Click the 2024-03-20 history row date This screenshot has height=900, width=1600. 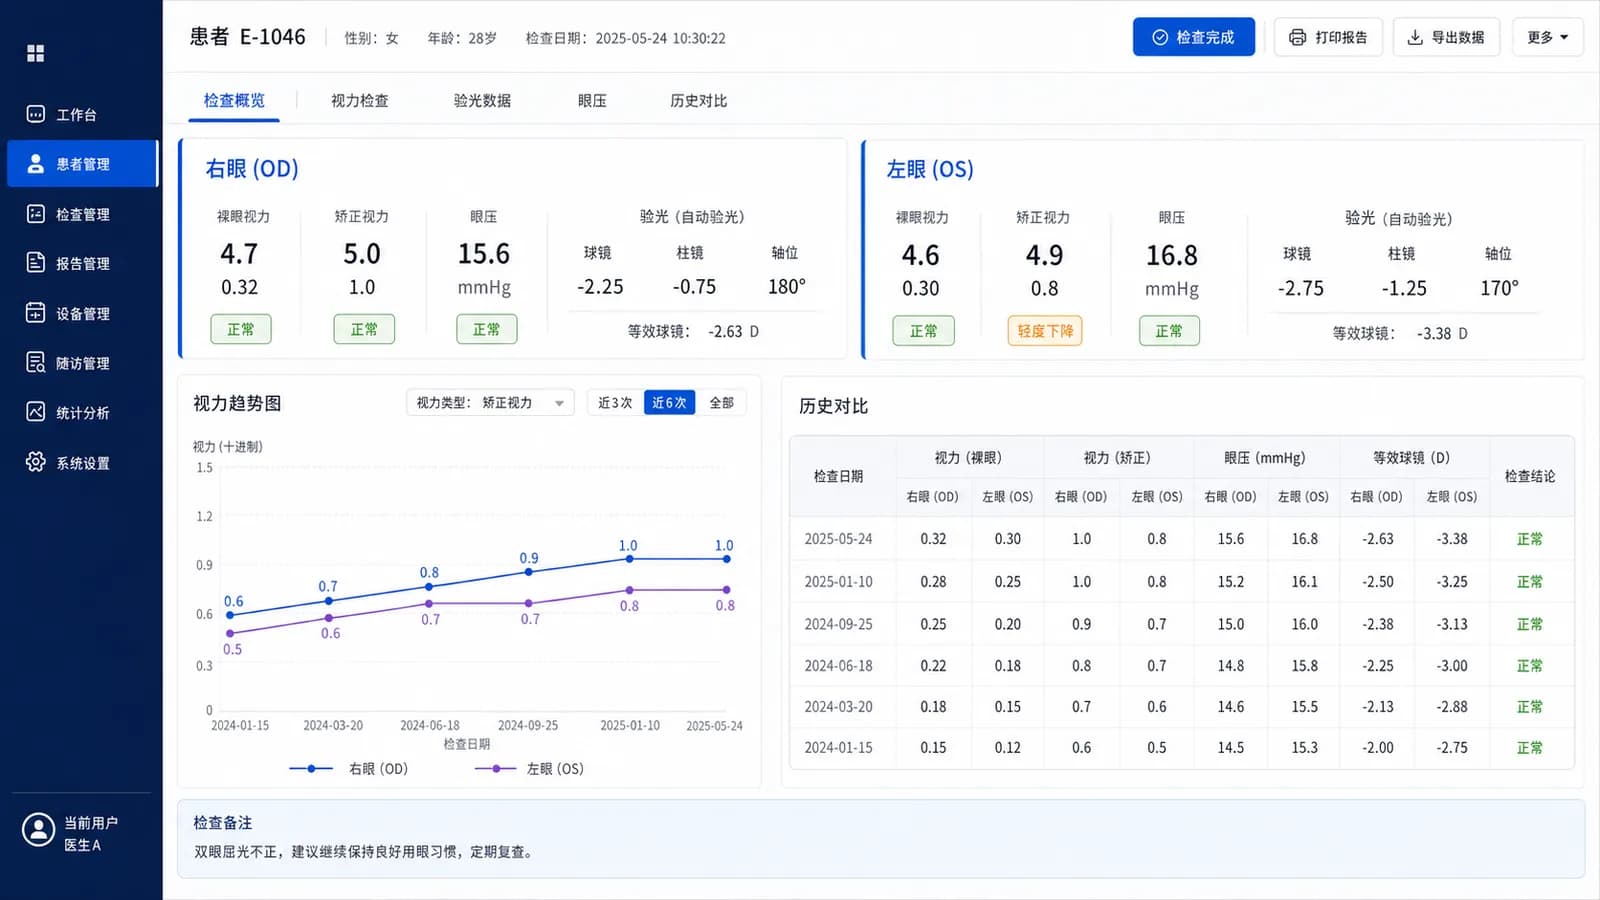(x=838, y=706)
